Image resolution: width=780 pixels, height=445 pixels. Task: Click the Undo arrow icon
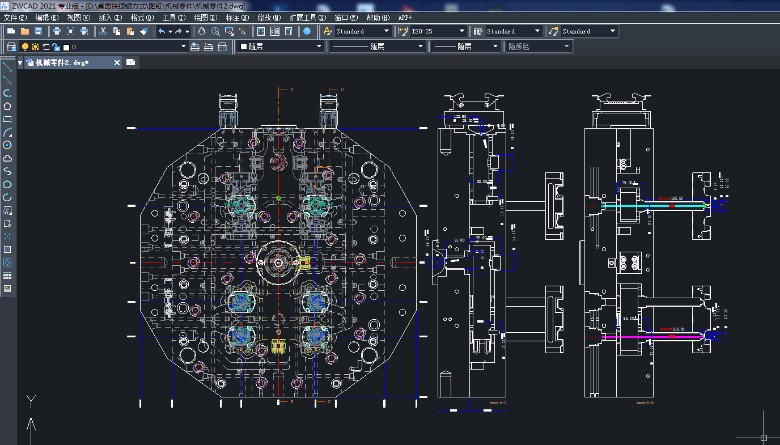162,31
